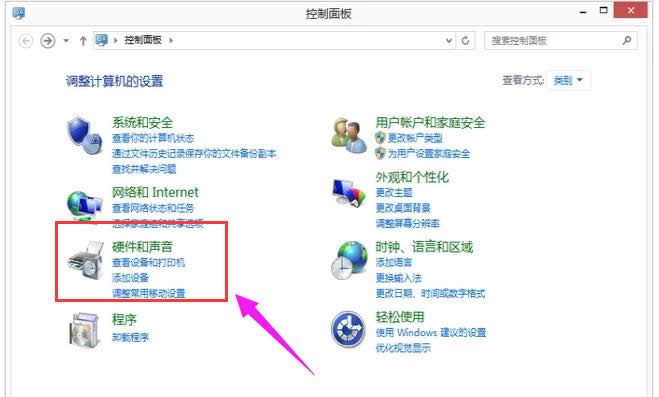Click the Network and Internet globe icon

coord(84,205)
